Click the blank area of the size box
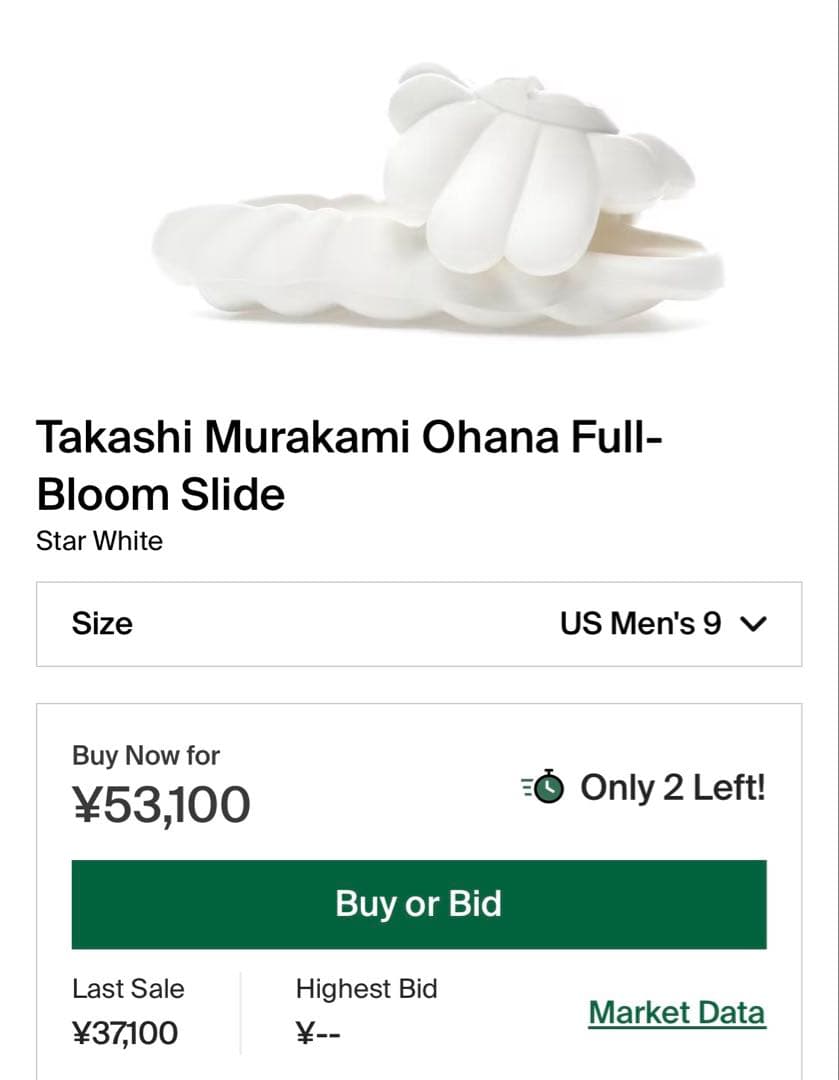This screenshot has width=839, height=1080. click(350, 624)
